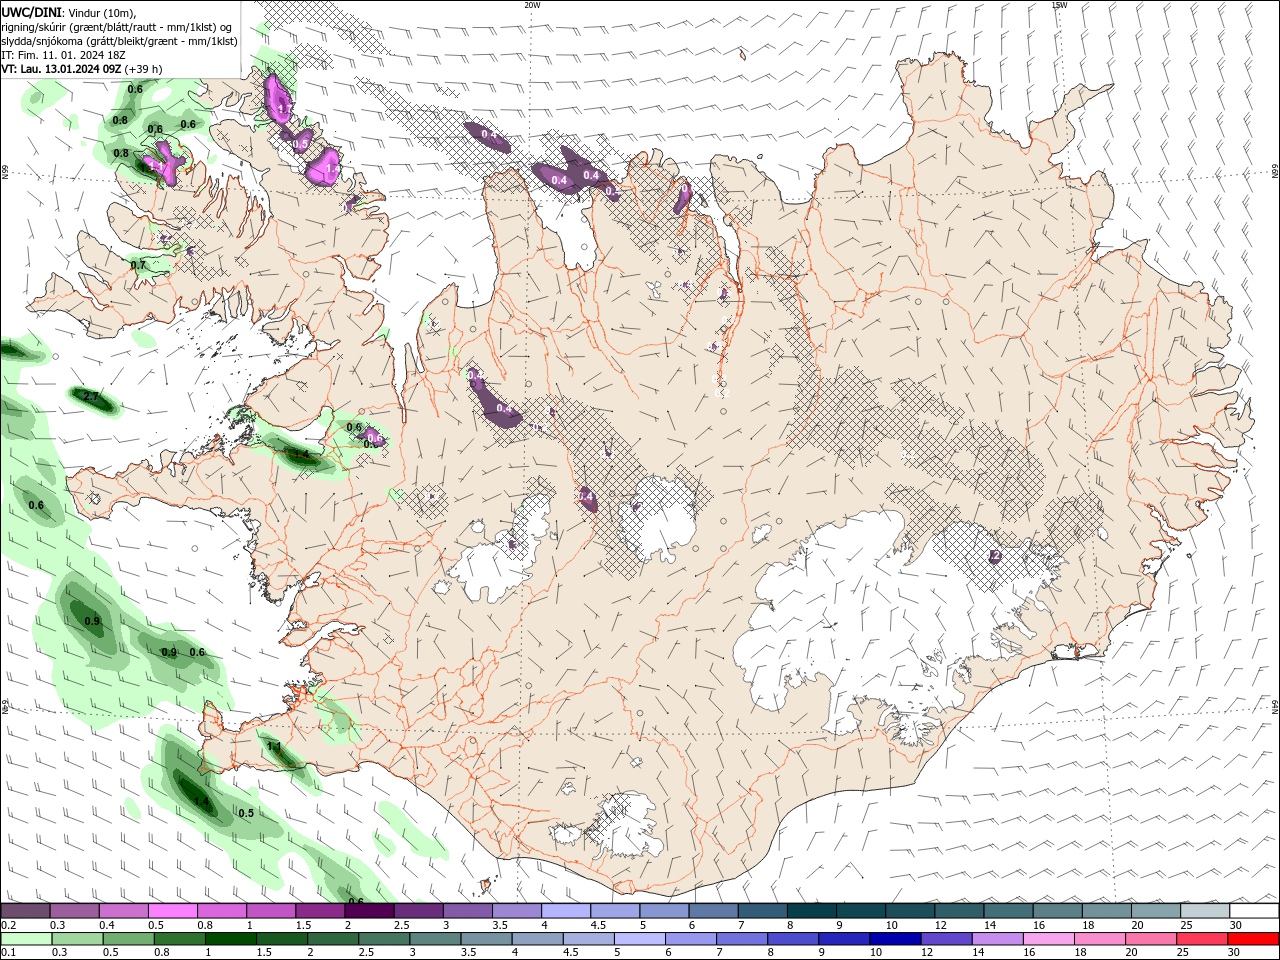
Task: Click the '15W' longitude label
Action: click(x=1059, y=5)
